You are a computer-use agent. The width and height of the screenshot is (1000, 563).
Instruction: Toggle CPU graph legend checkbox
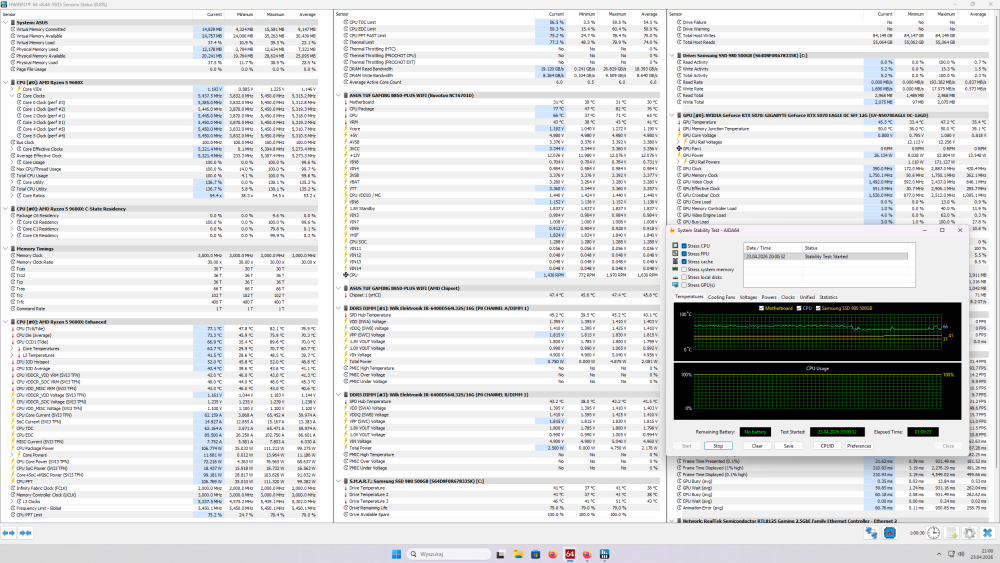pos(799,308)
